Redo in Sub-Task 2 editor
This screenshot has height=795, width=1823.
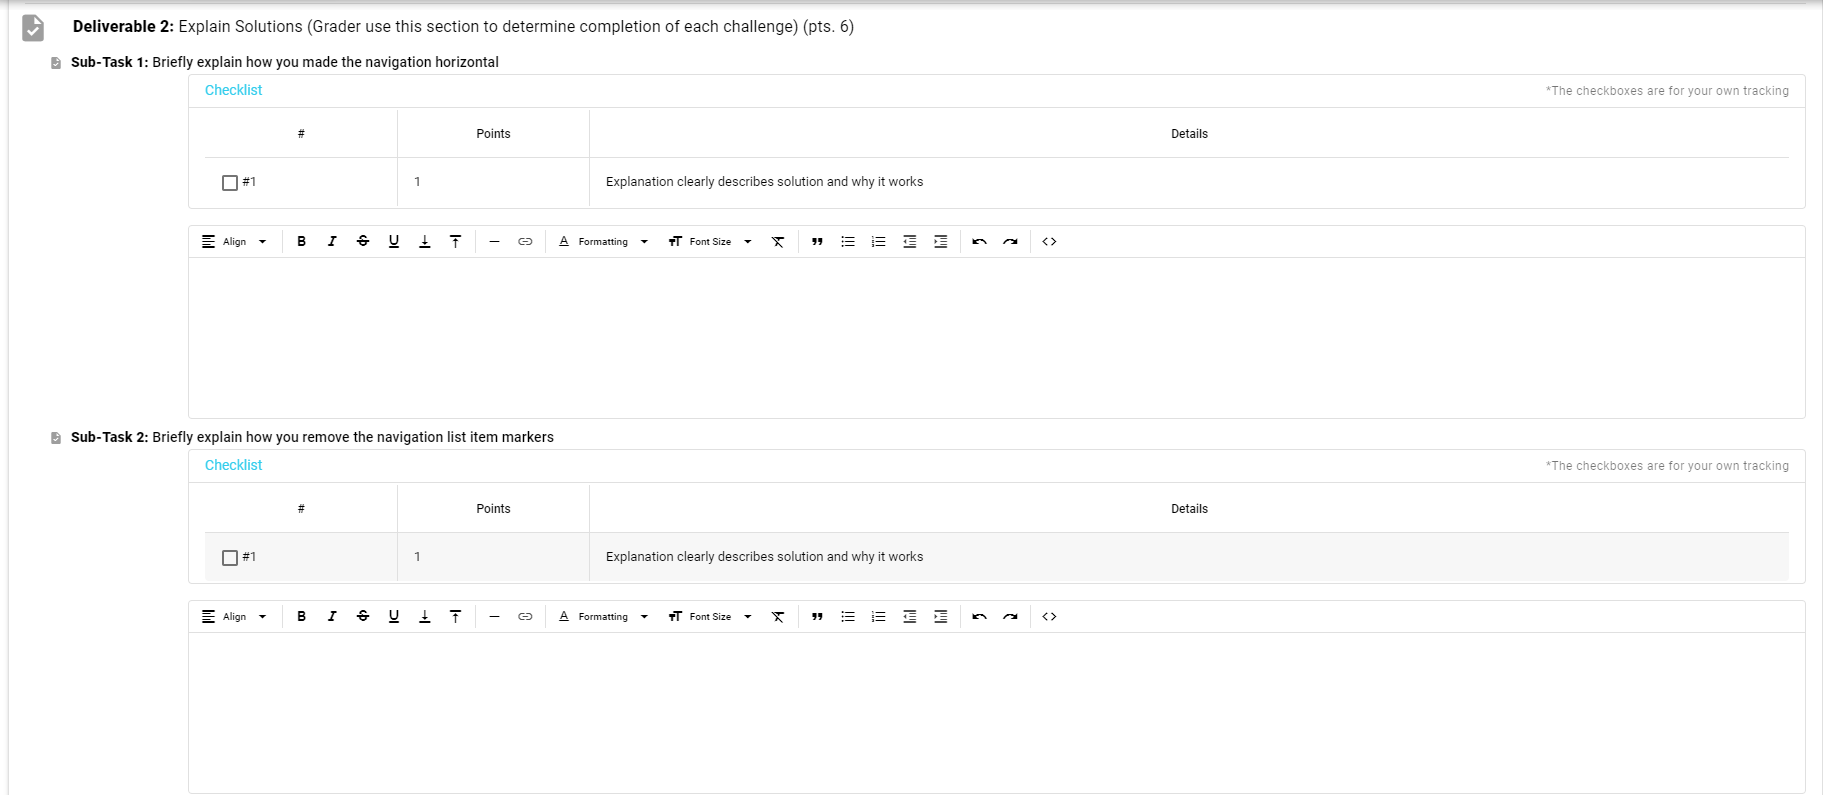(x=1010, y=616)
